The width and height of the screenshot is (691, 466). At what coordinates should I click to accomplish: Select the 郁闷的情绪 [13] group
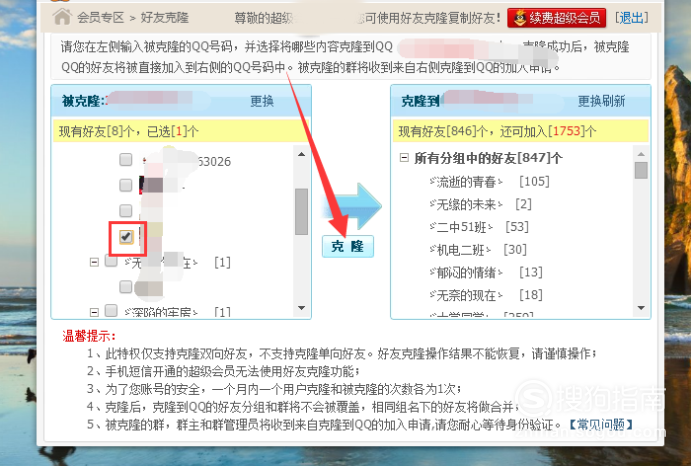click(486, 272)
